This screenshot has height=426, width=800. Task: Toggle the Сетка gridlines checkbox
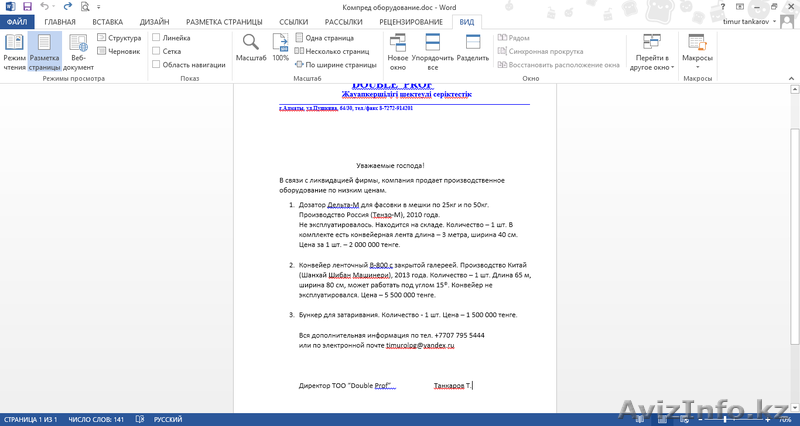pyautogui.click(x=156, y=51)
